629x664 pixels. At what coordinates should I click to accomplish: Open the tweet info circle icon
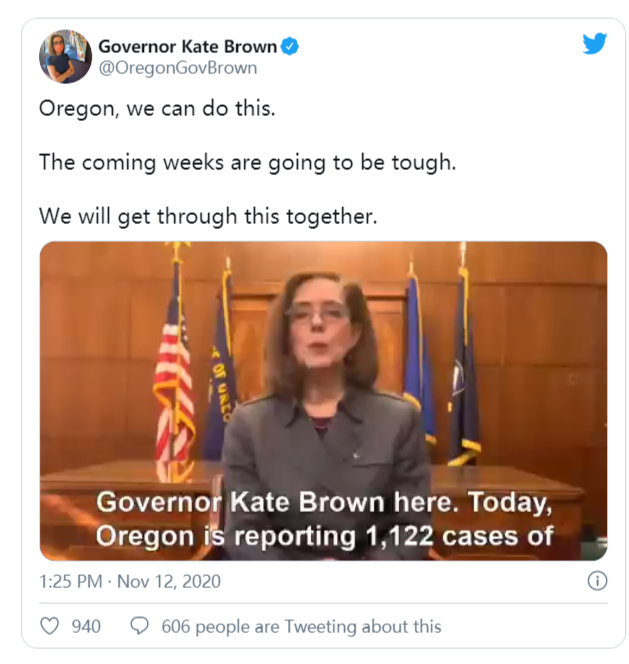point(597,581)
